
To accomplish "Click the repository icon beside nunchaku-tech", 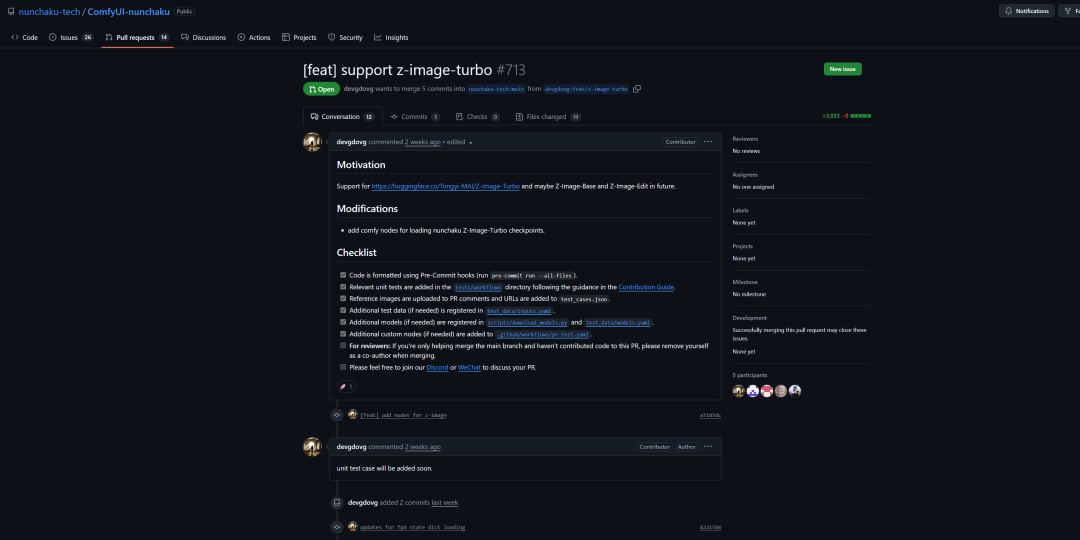I will click(11, 12).
